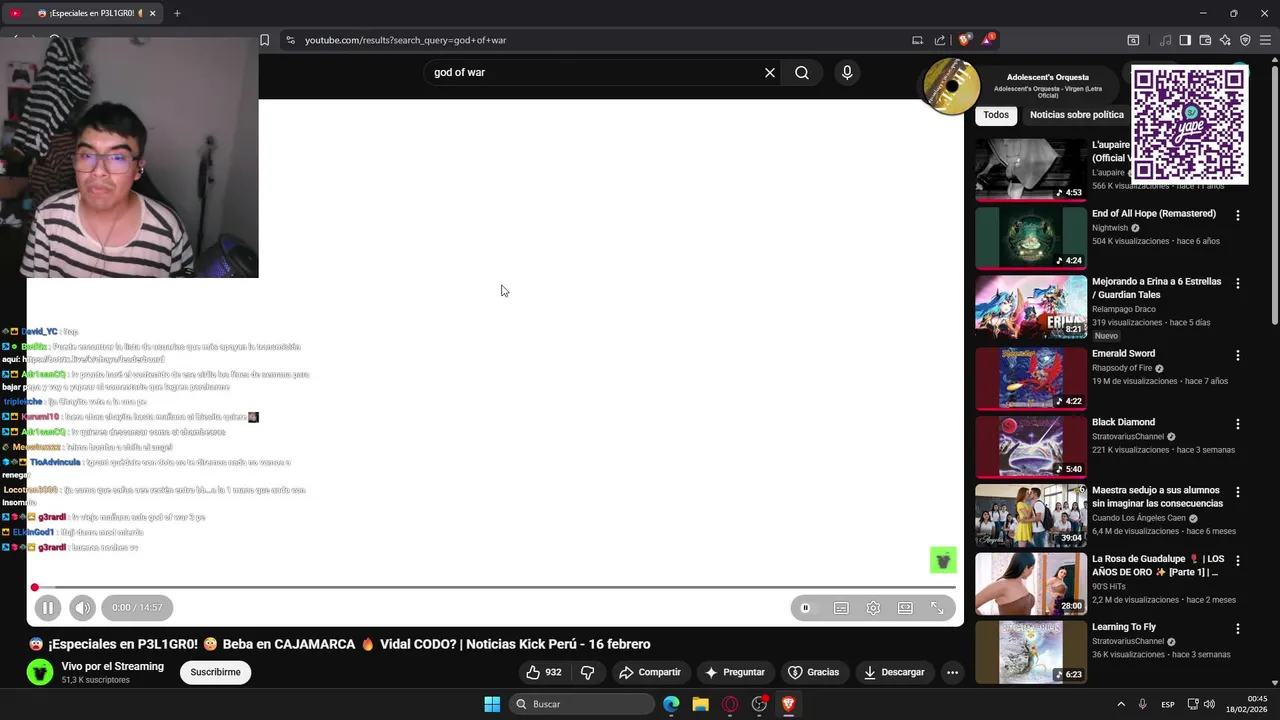
Task: Open Opera from the taskbar
Action: (x=730, y=704)
